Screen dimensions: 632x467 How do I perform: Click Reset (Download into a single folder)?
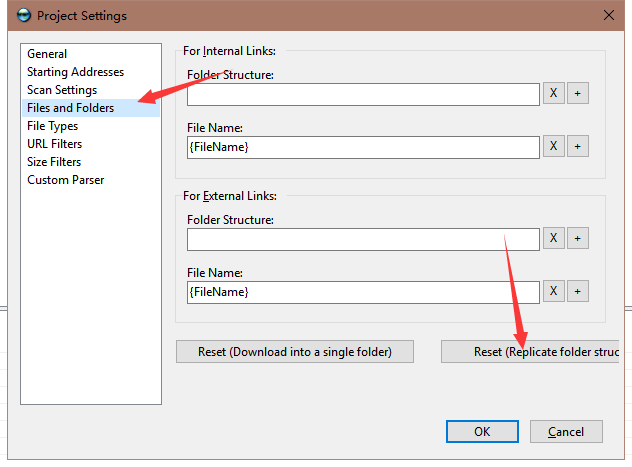coord(295,352)
